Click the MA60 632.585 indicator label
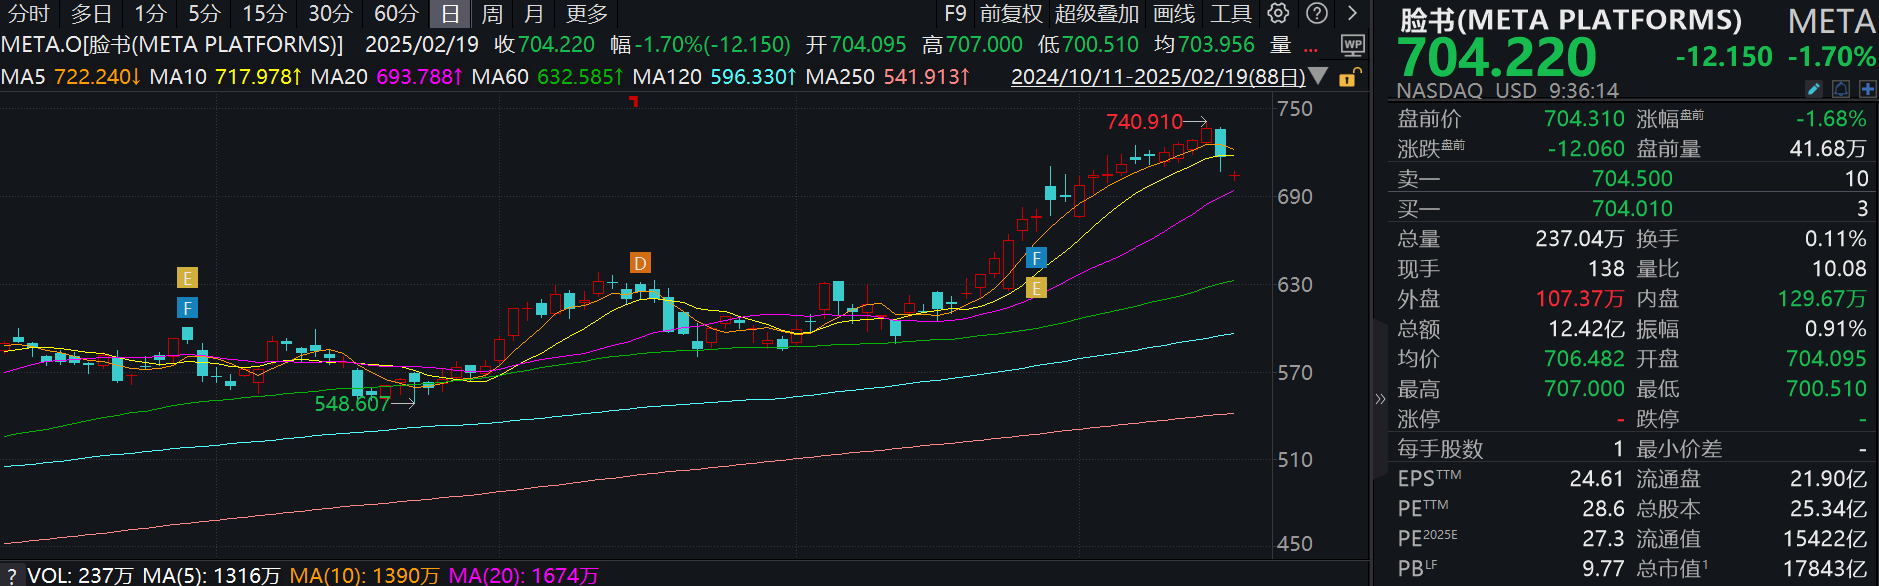The image size is (1879, 586). (x=548, y=77)
